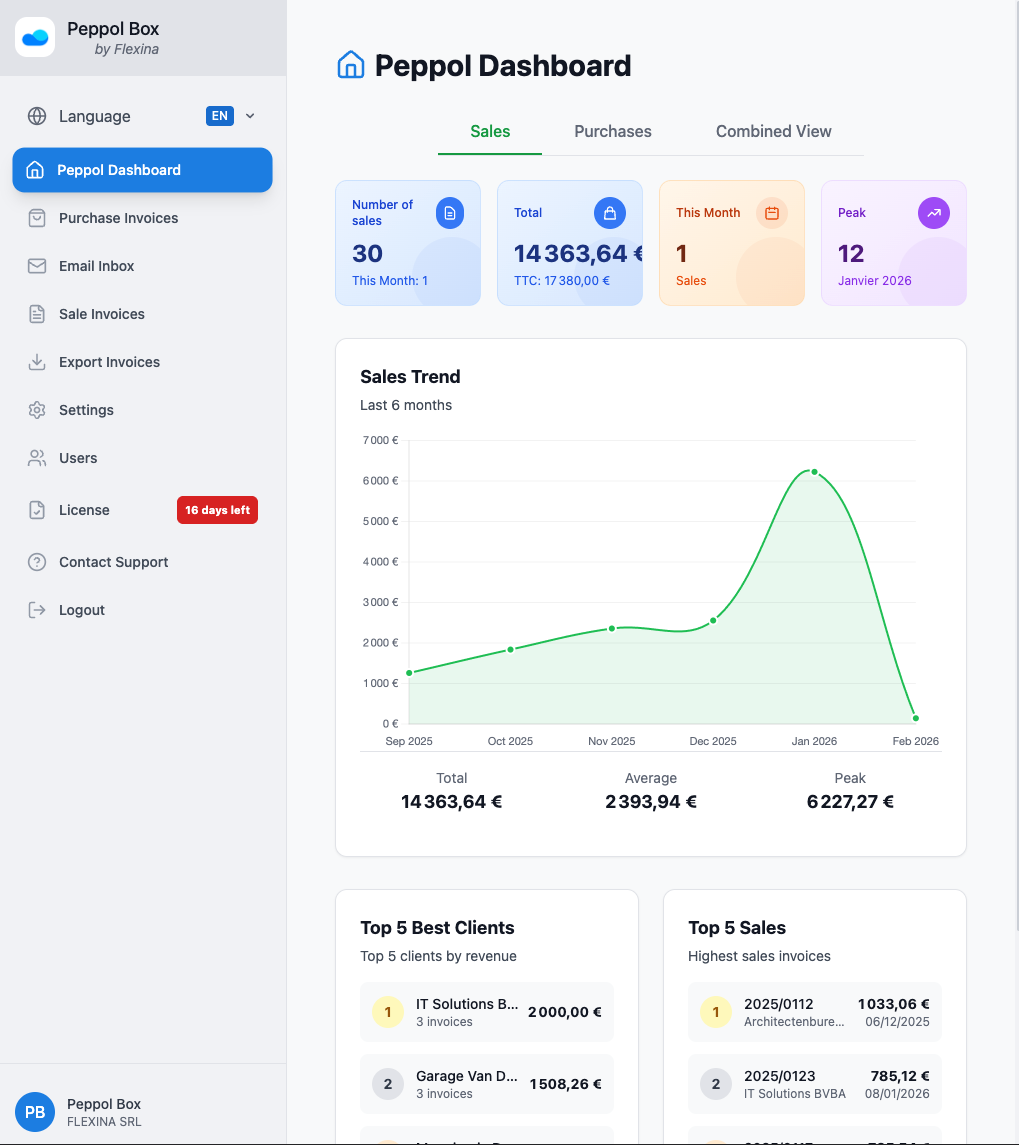The height and width of the screenshot is (1145, 1019).
Task: Select the Export Invoices download icon
Action: pyautogui.click(x=37, y=362)
